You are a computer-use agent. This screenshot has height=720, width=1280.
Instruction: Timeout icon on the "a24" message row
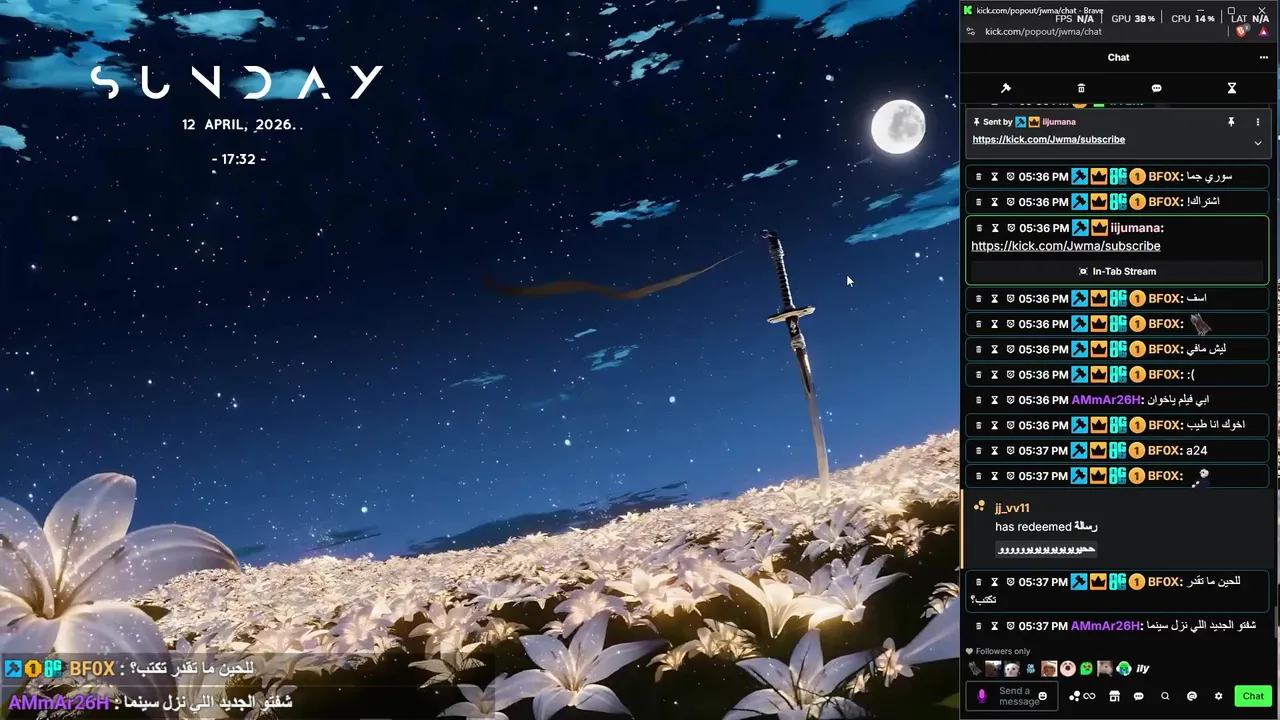pyautogui.click(x=995, y=451)
